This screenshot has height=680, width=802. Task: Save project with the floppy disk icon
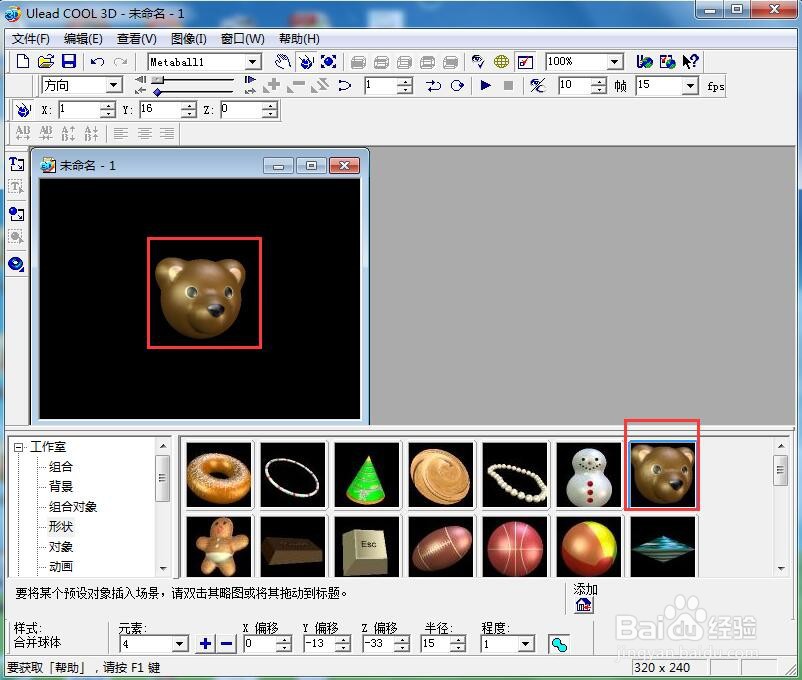point(69,61)
